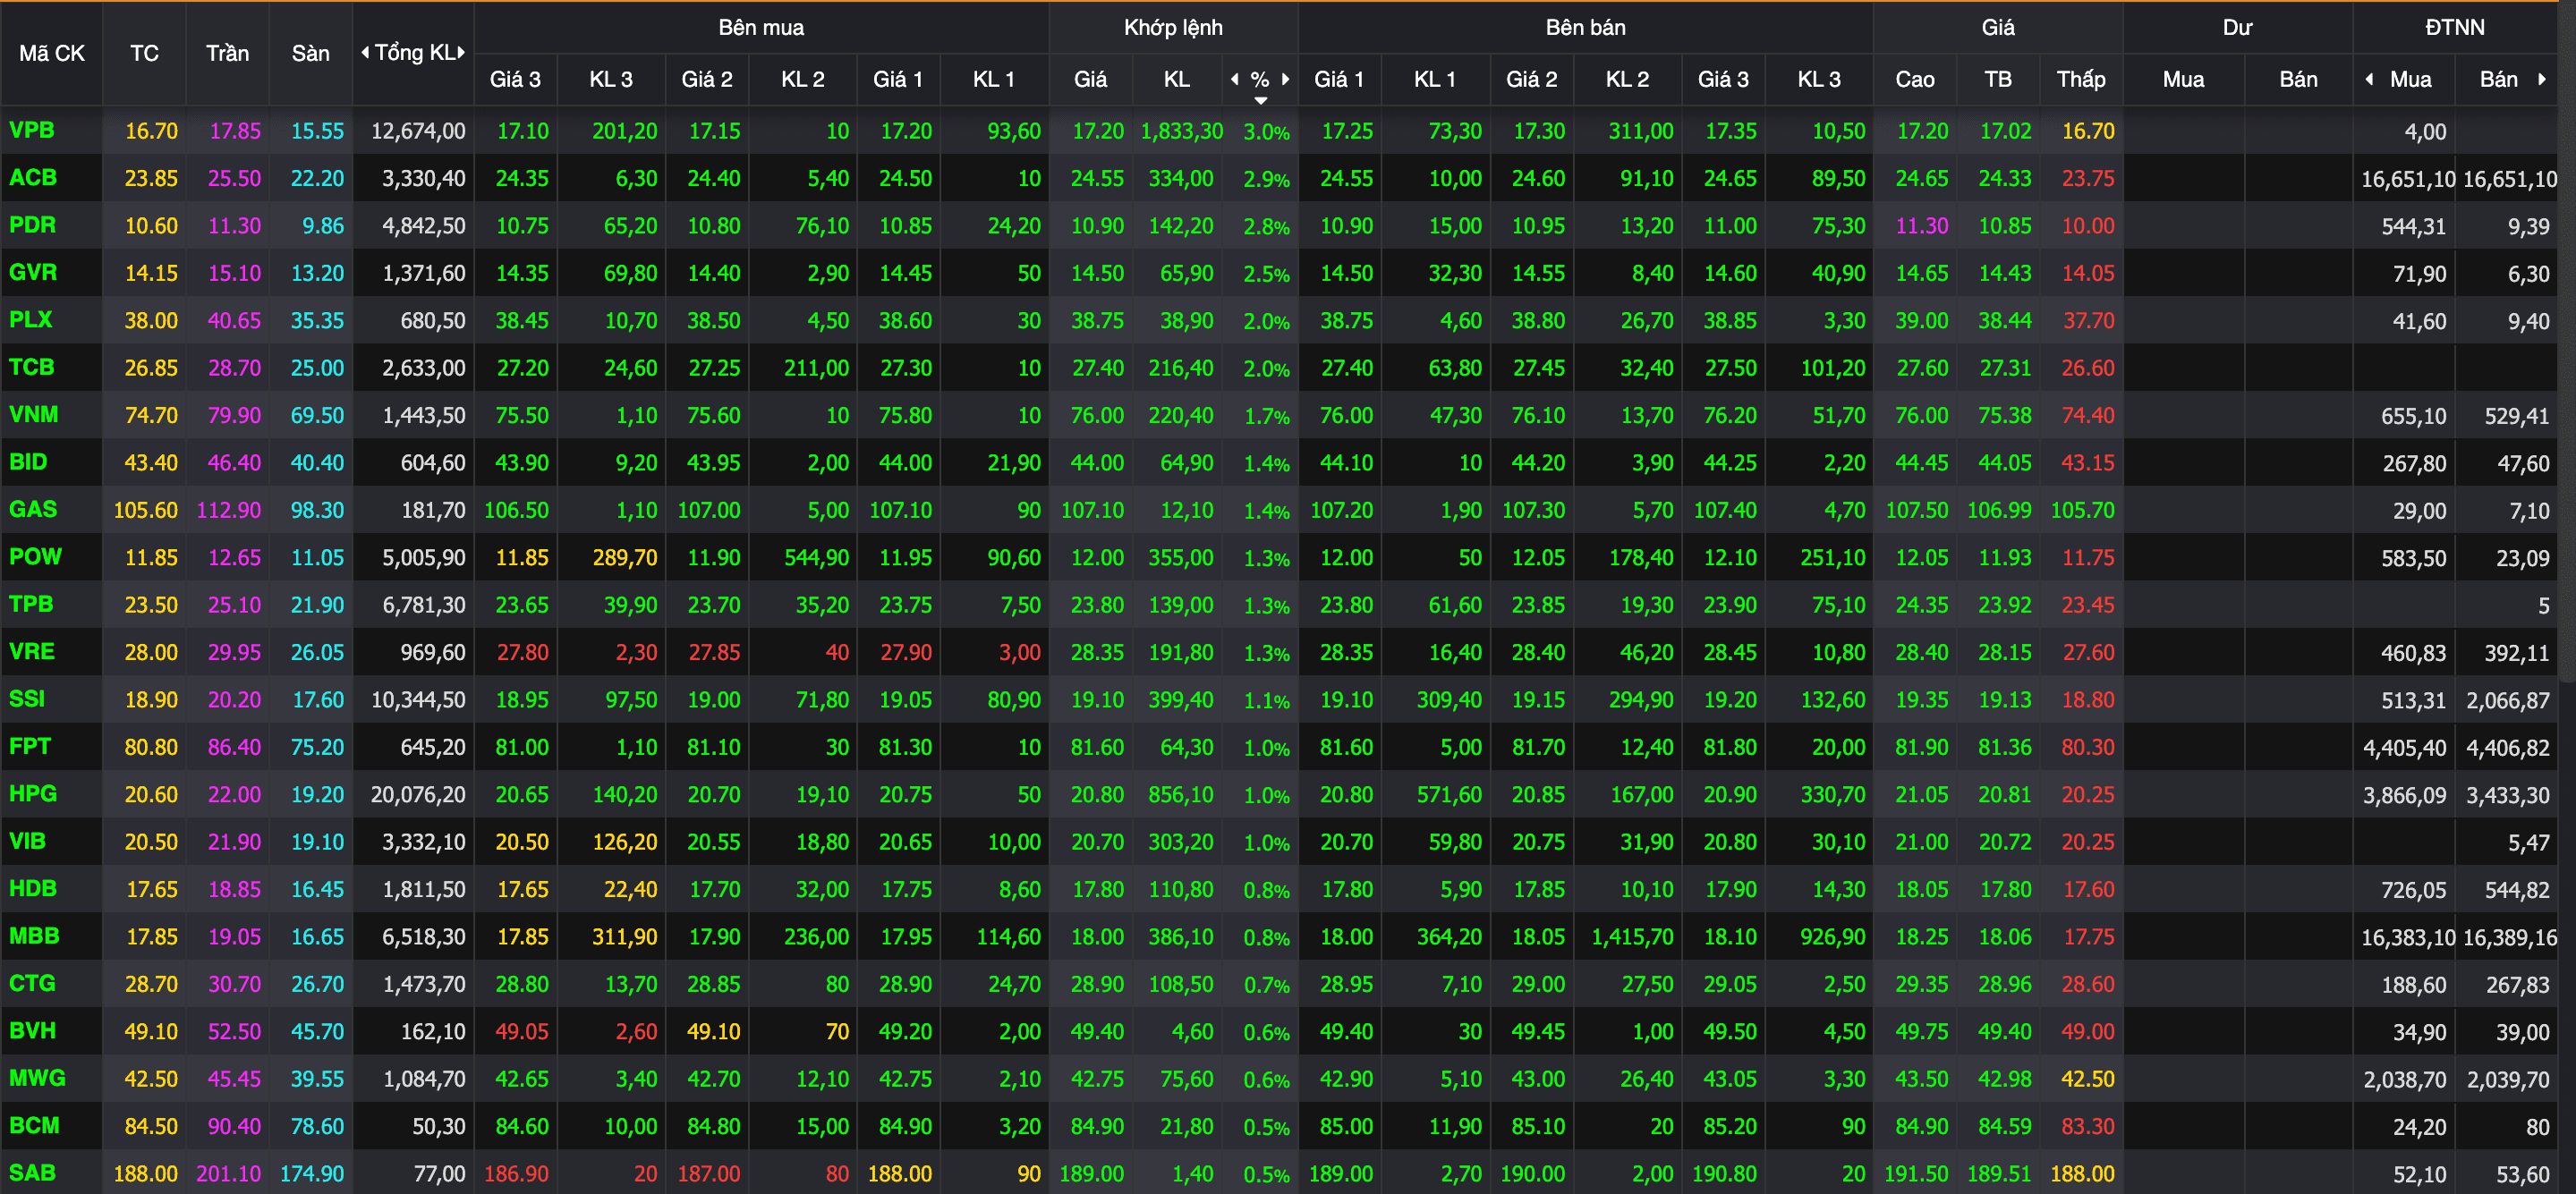
Task: Click Khớp lệnh KL column header
Action: [1177, 79]
